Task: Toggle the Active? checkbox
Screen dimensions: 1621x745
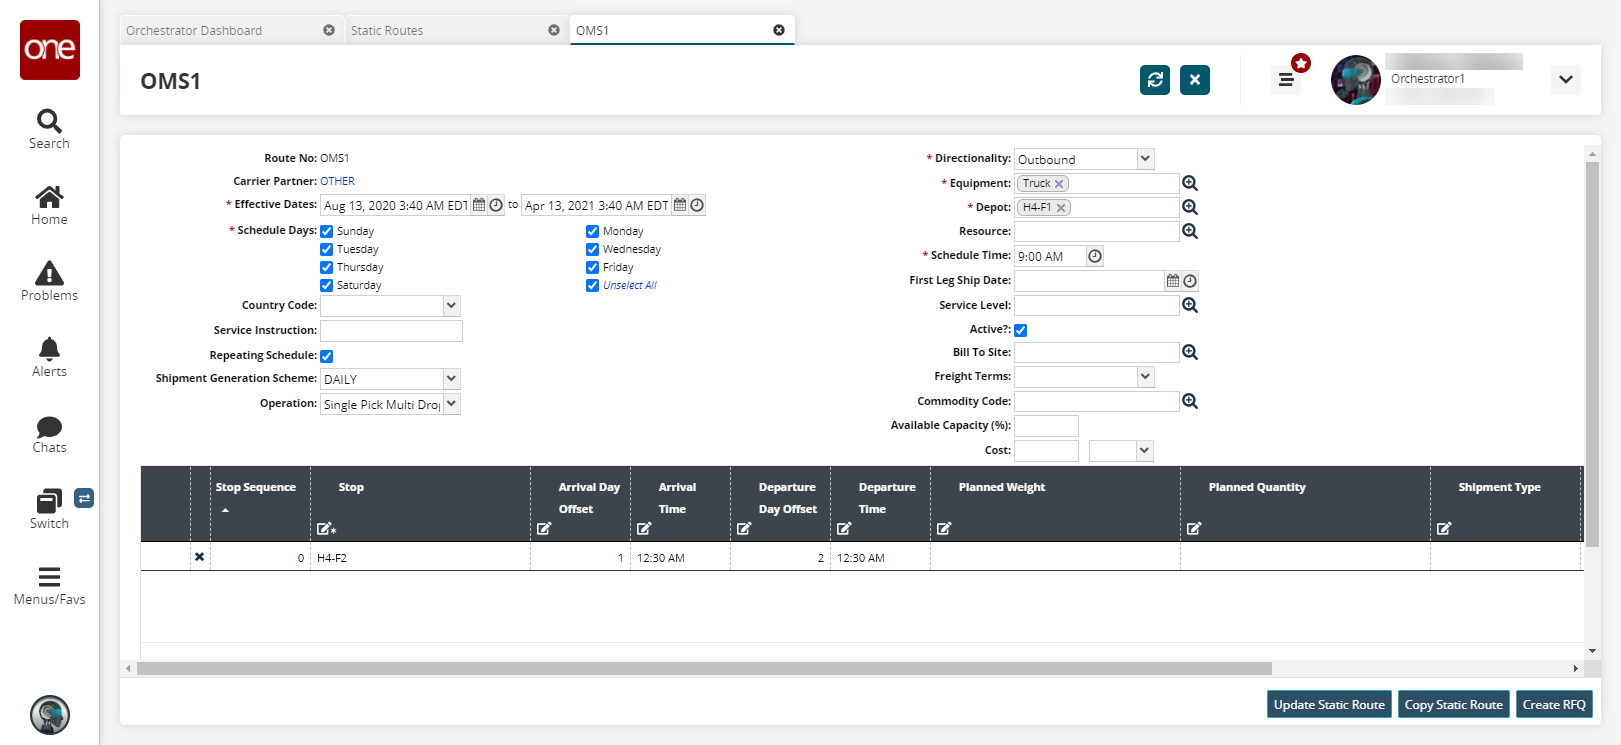Action: (x=1021, y=330)
